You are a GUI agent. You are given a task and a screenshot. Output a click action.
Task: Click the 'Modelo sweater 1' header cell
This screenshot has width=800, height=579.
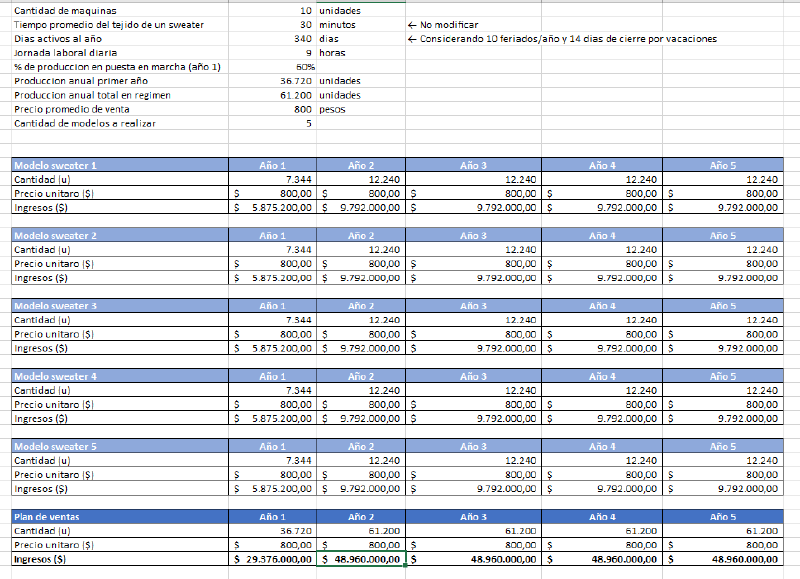click(120, 165)
